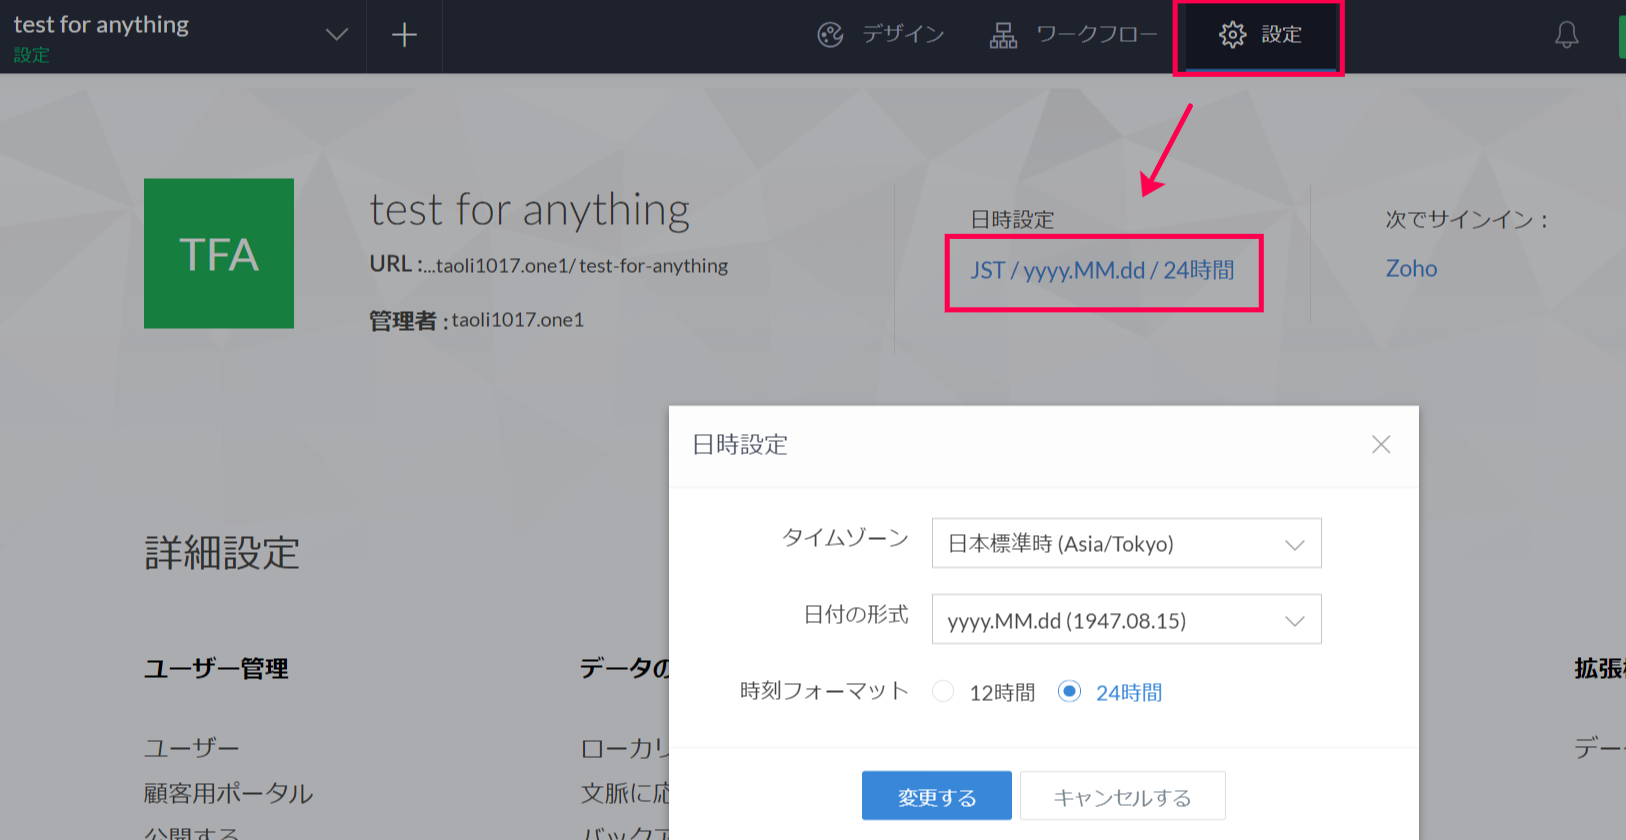Click the workflow hierarchy icon
The image size is (1626, 840).
(1003, 36)
